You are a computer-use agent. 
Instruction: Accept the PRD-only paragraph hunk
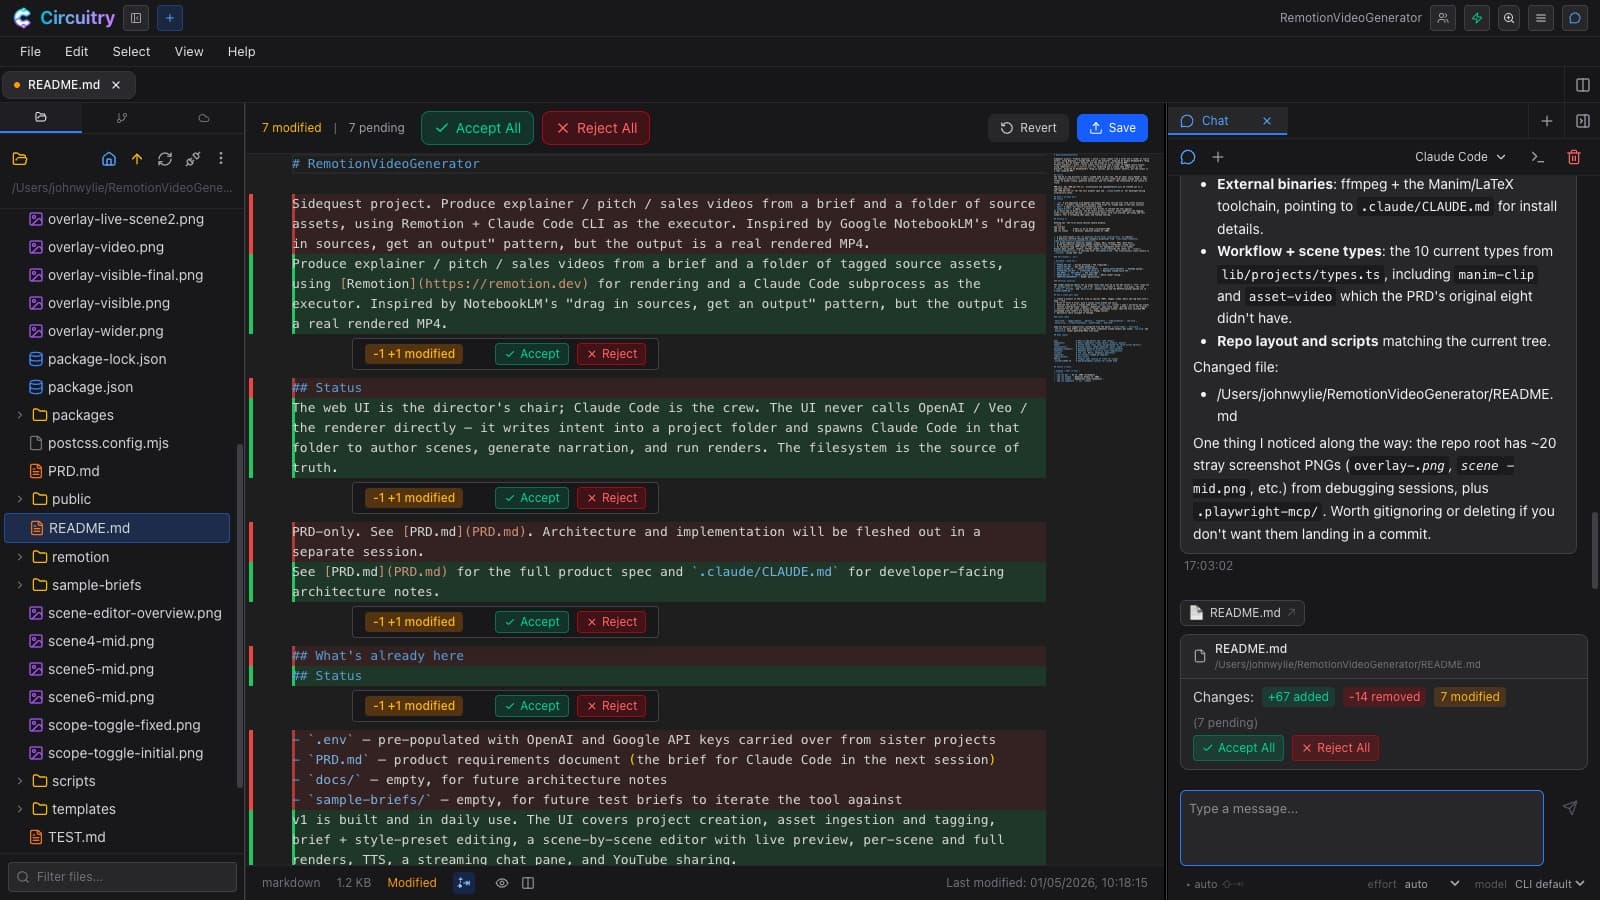coord(531,622)
